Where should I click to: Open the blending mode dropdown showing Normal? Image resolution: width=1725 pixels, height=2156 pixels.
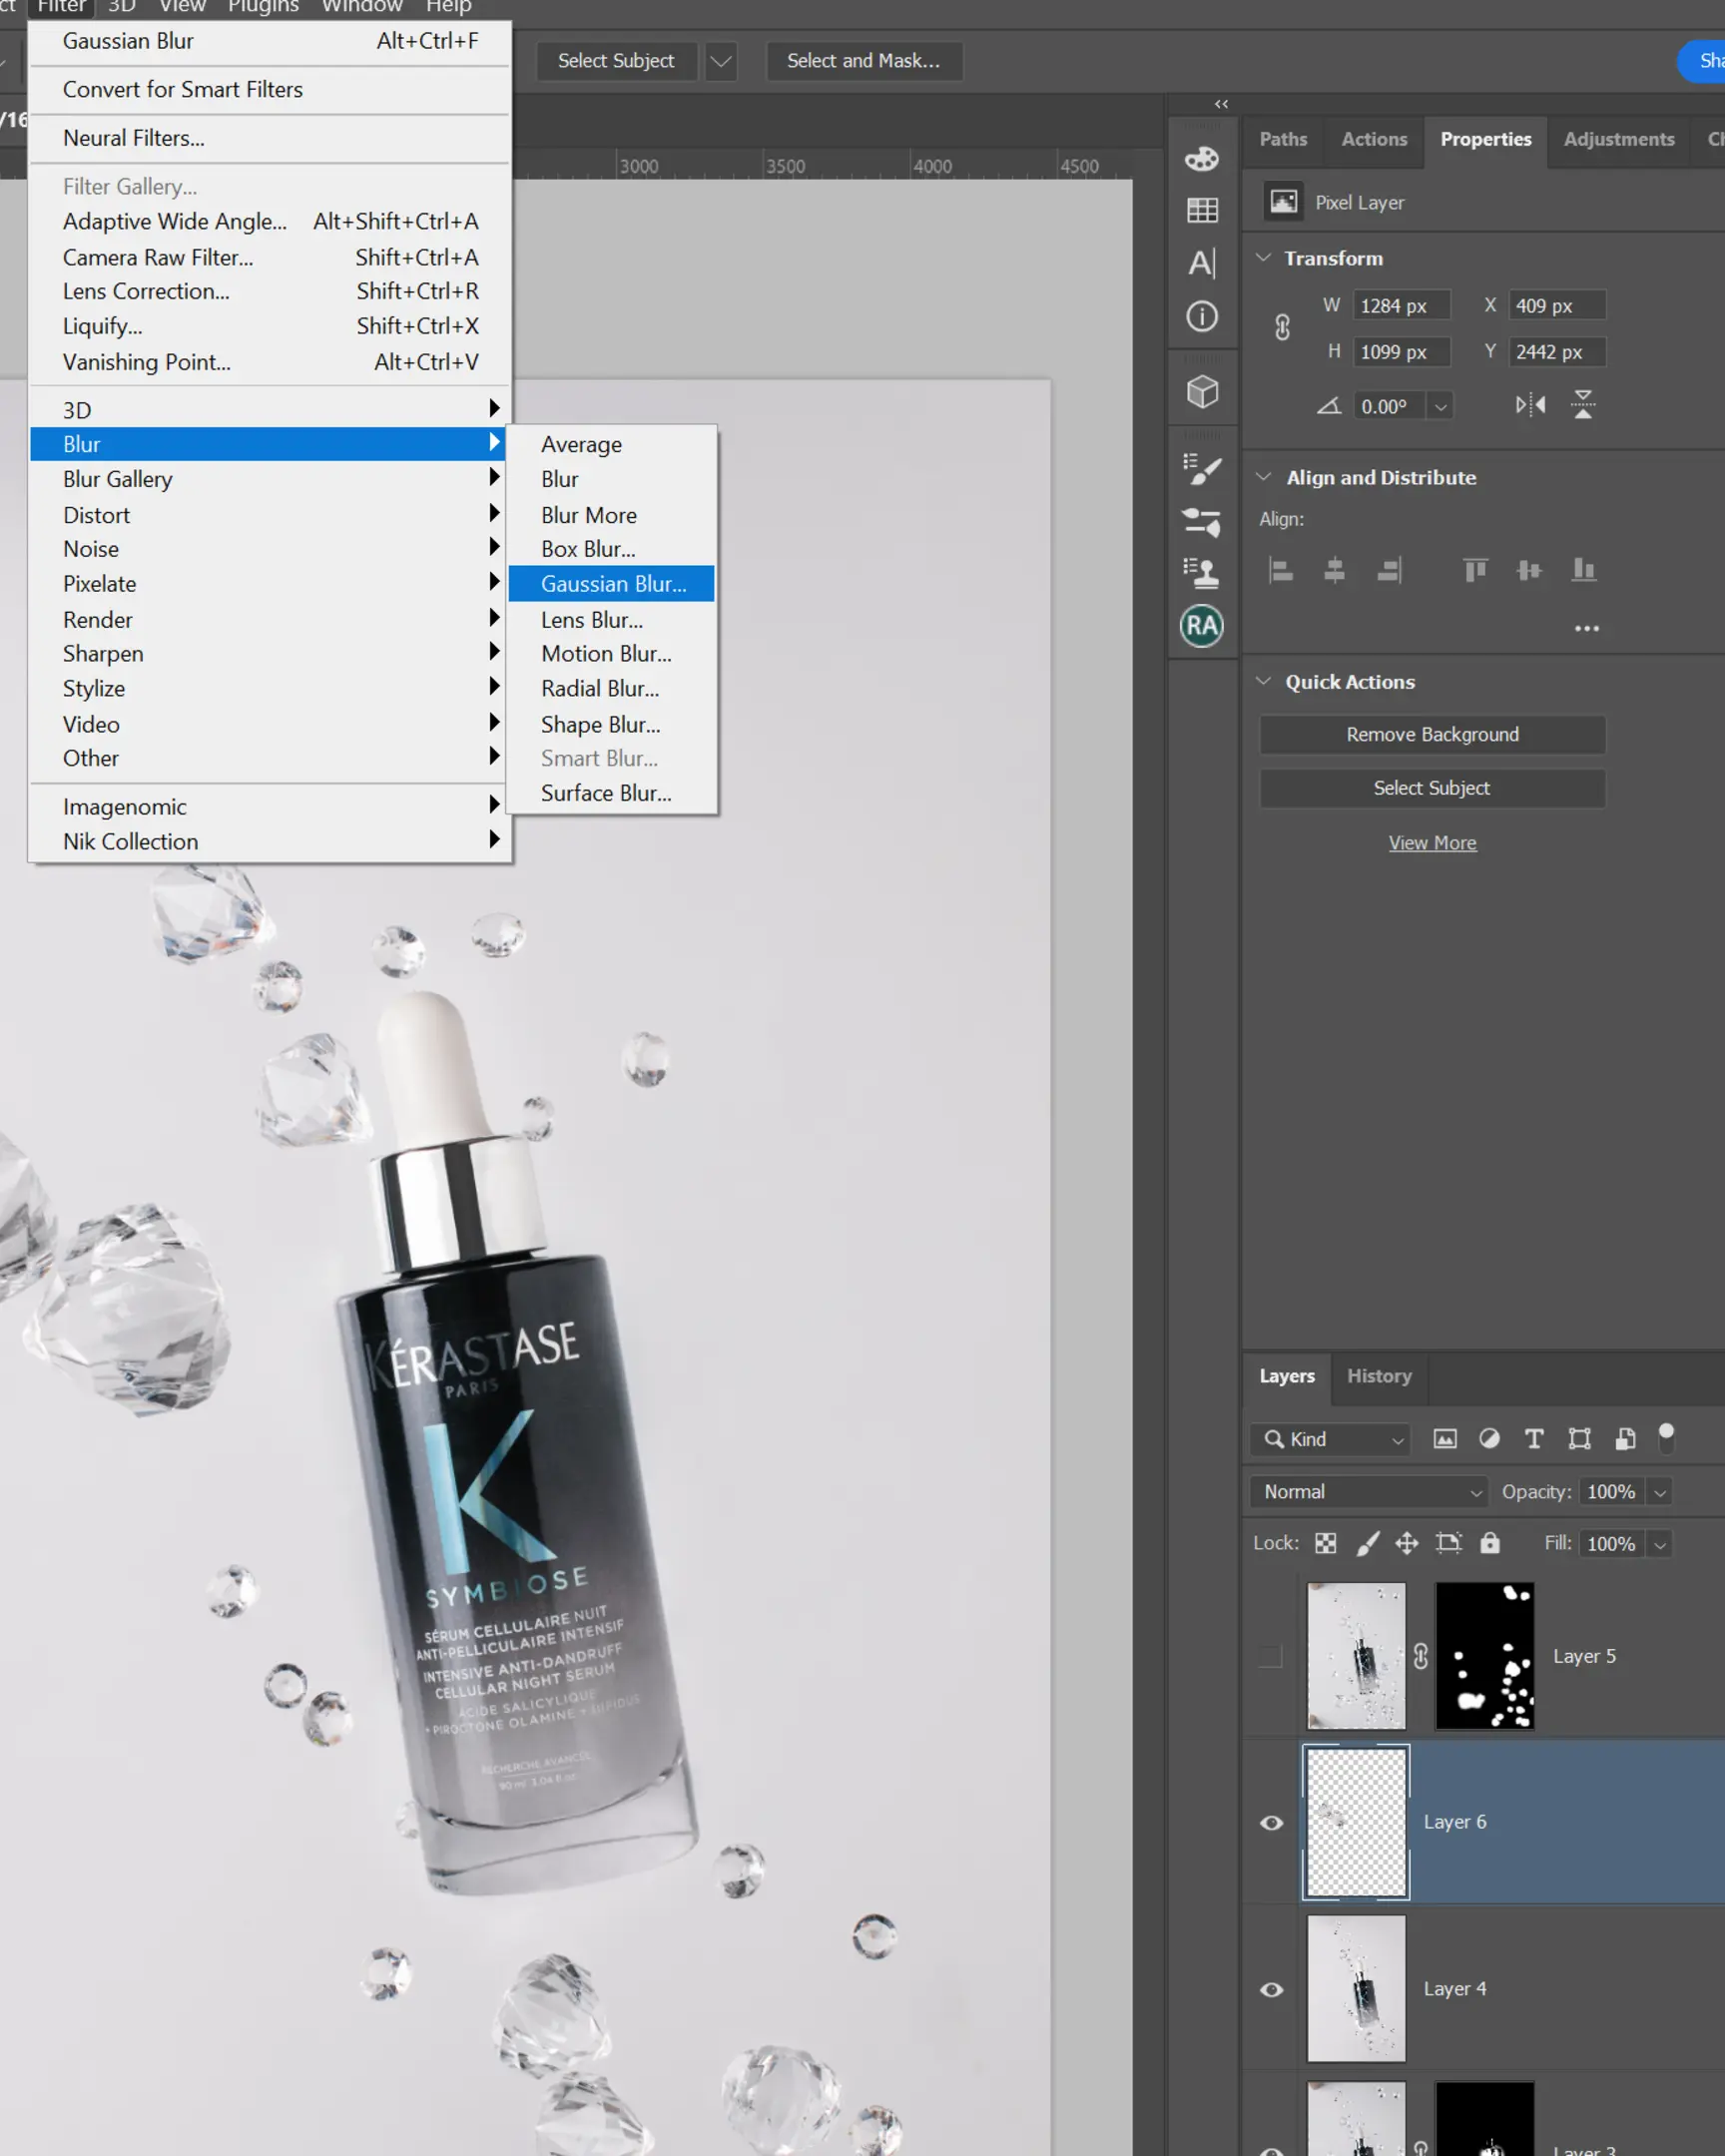point(1367,1491)
